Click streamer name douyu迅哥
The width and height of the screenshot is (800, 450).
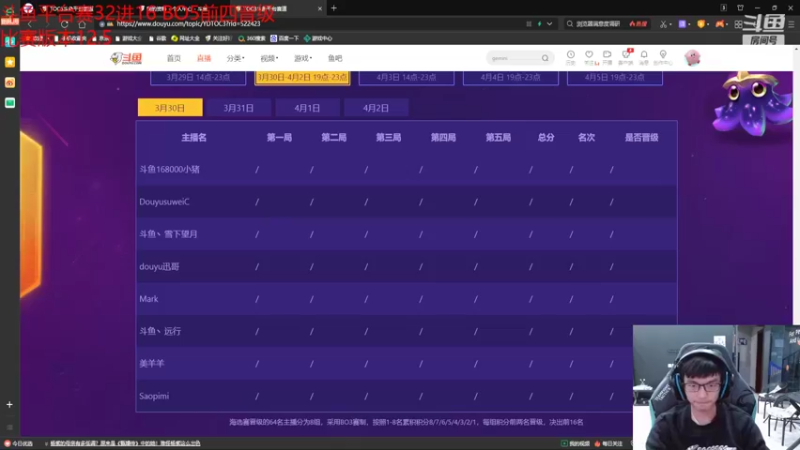159,266
